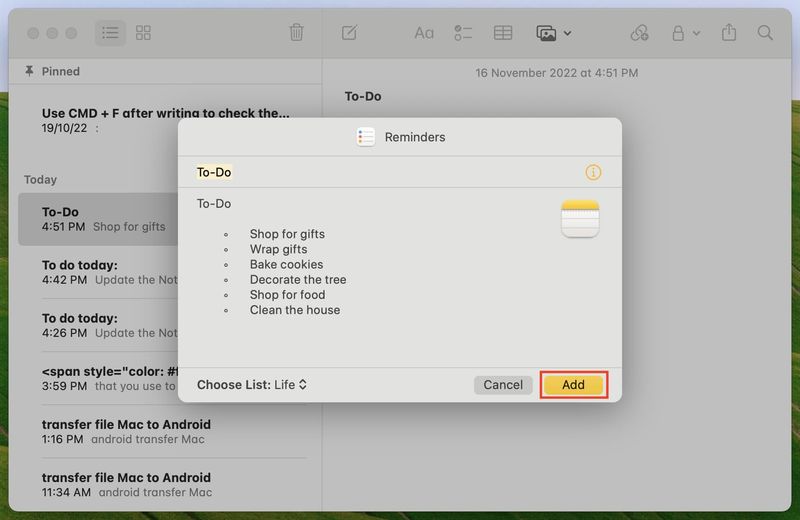
Task: Open the Choose List: Life dropdown
Action: pyautogui.click(x=252, y=385)
